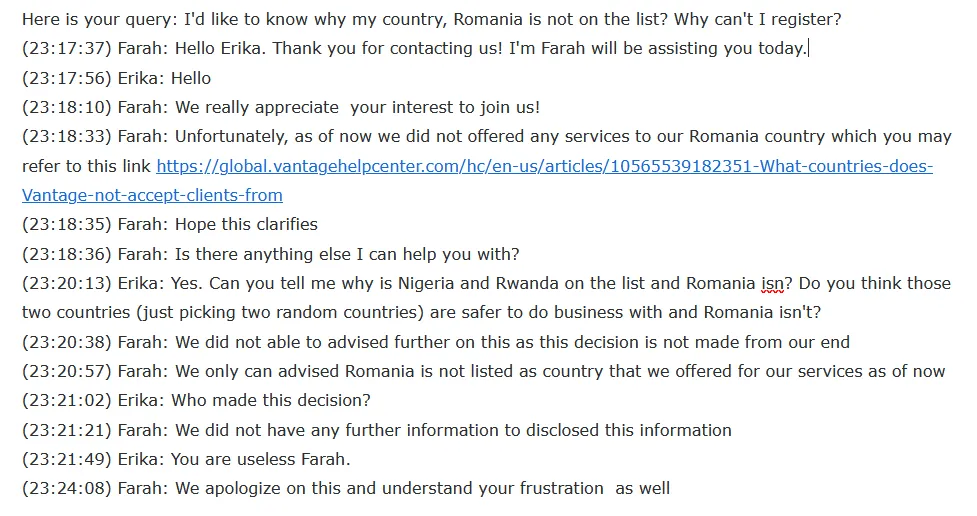Click the 'Here is your query' line

[431, 19]
